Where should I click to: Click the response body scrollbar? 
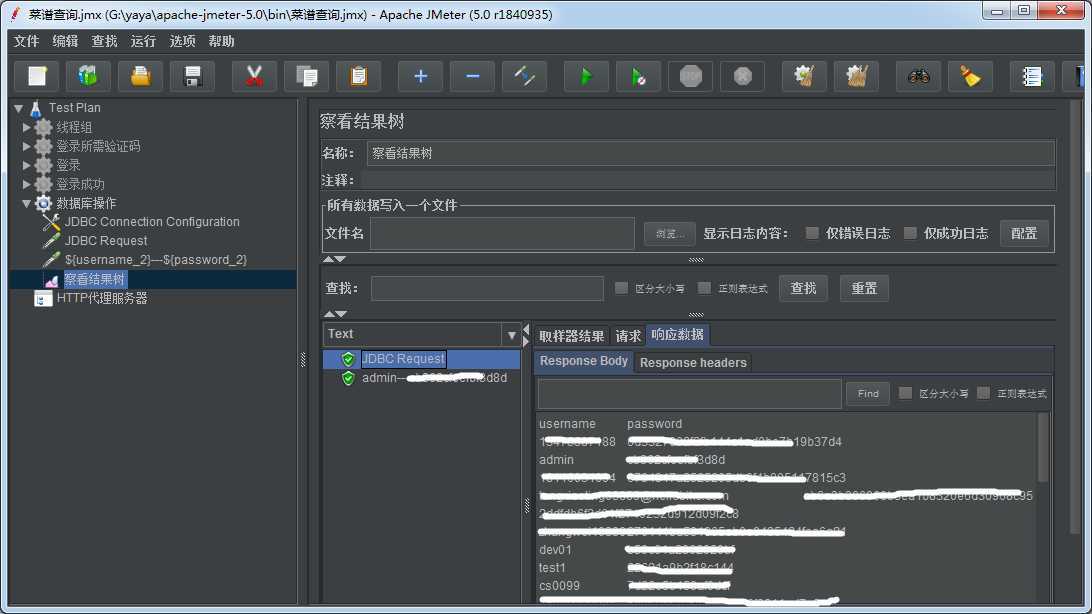coord(1043,448)
